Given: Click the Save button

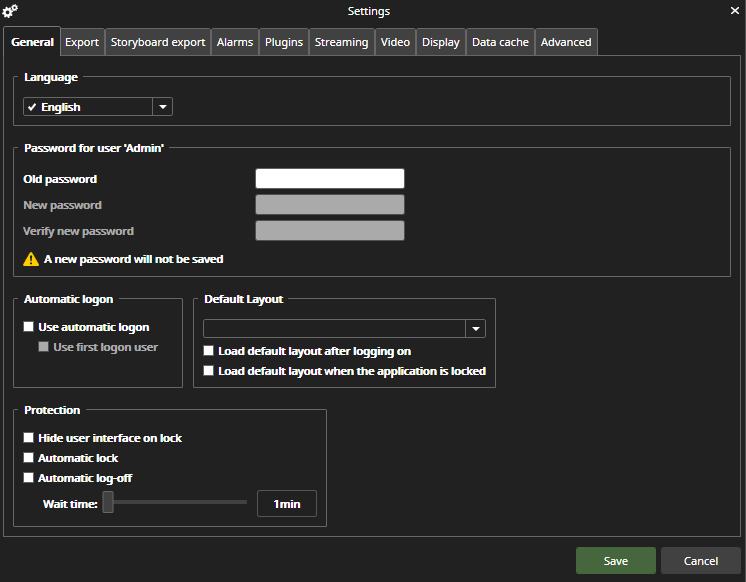Looking at the screenshot, I should pyautogui.click(x=615, y=561).
